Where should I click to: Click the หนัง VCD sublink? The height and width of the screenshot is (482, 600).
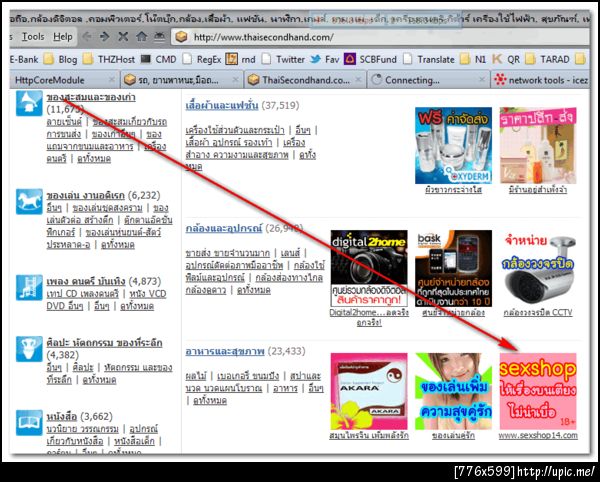click(x=148, y=294)
